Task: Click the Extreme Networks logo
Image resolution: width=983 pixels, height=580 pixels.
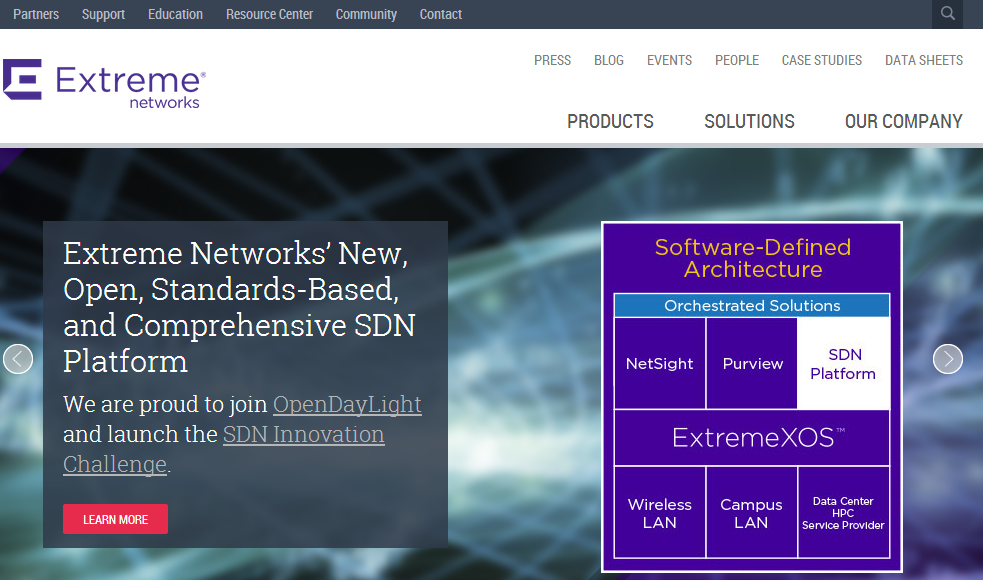Action: click(104, 83)
